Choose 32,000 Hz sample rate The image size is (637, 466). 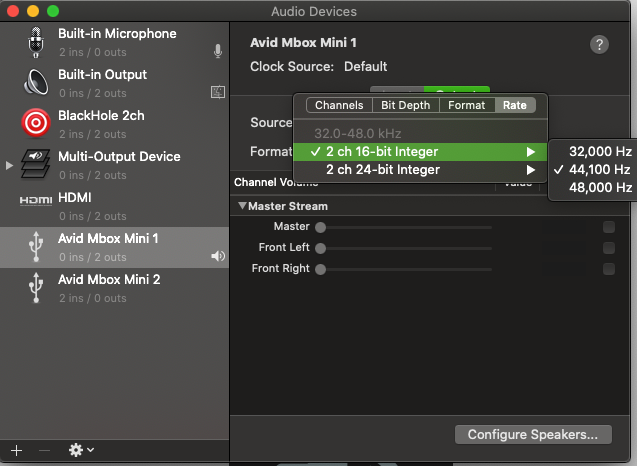(x=600, y=151)
